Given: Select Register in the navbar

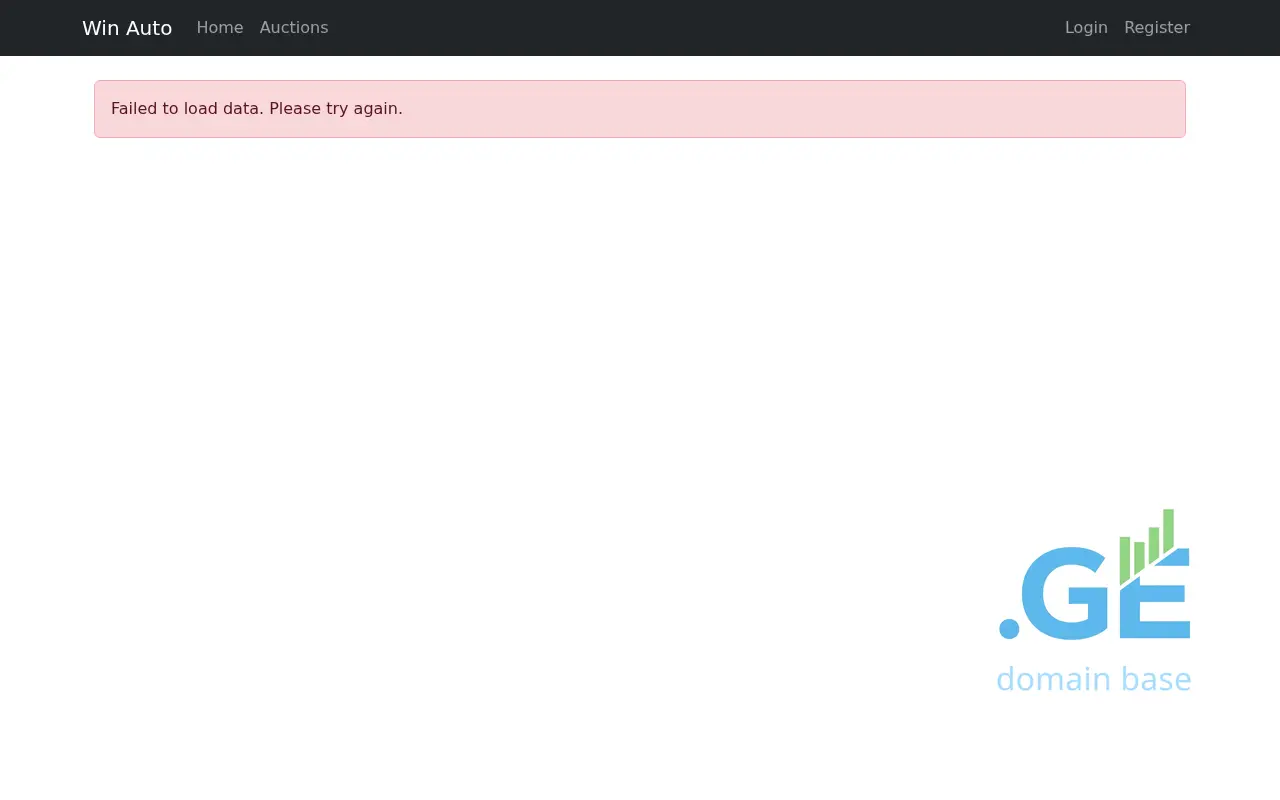Looking at the screenshot, I should coord(1157,28).
